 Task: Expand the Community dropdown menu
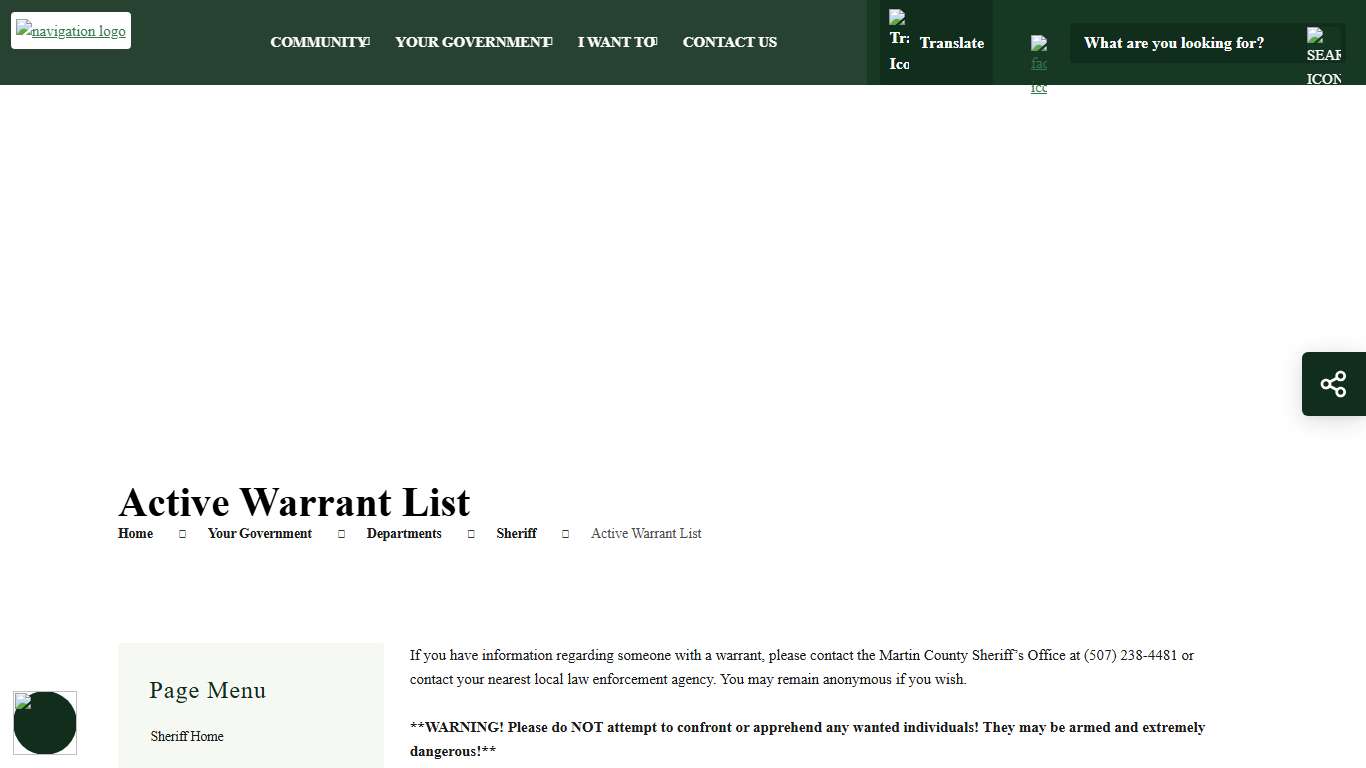pyautogui.click(x=319, y=42)
